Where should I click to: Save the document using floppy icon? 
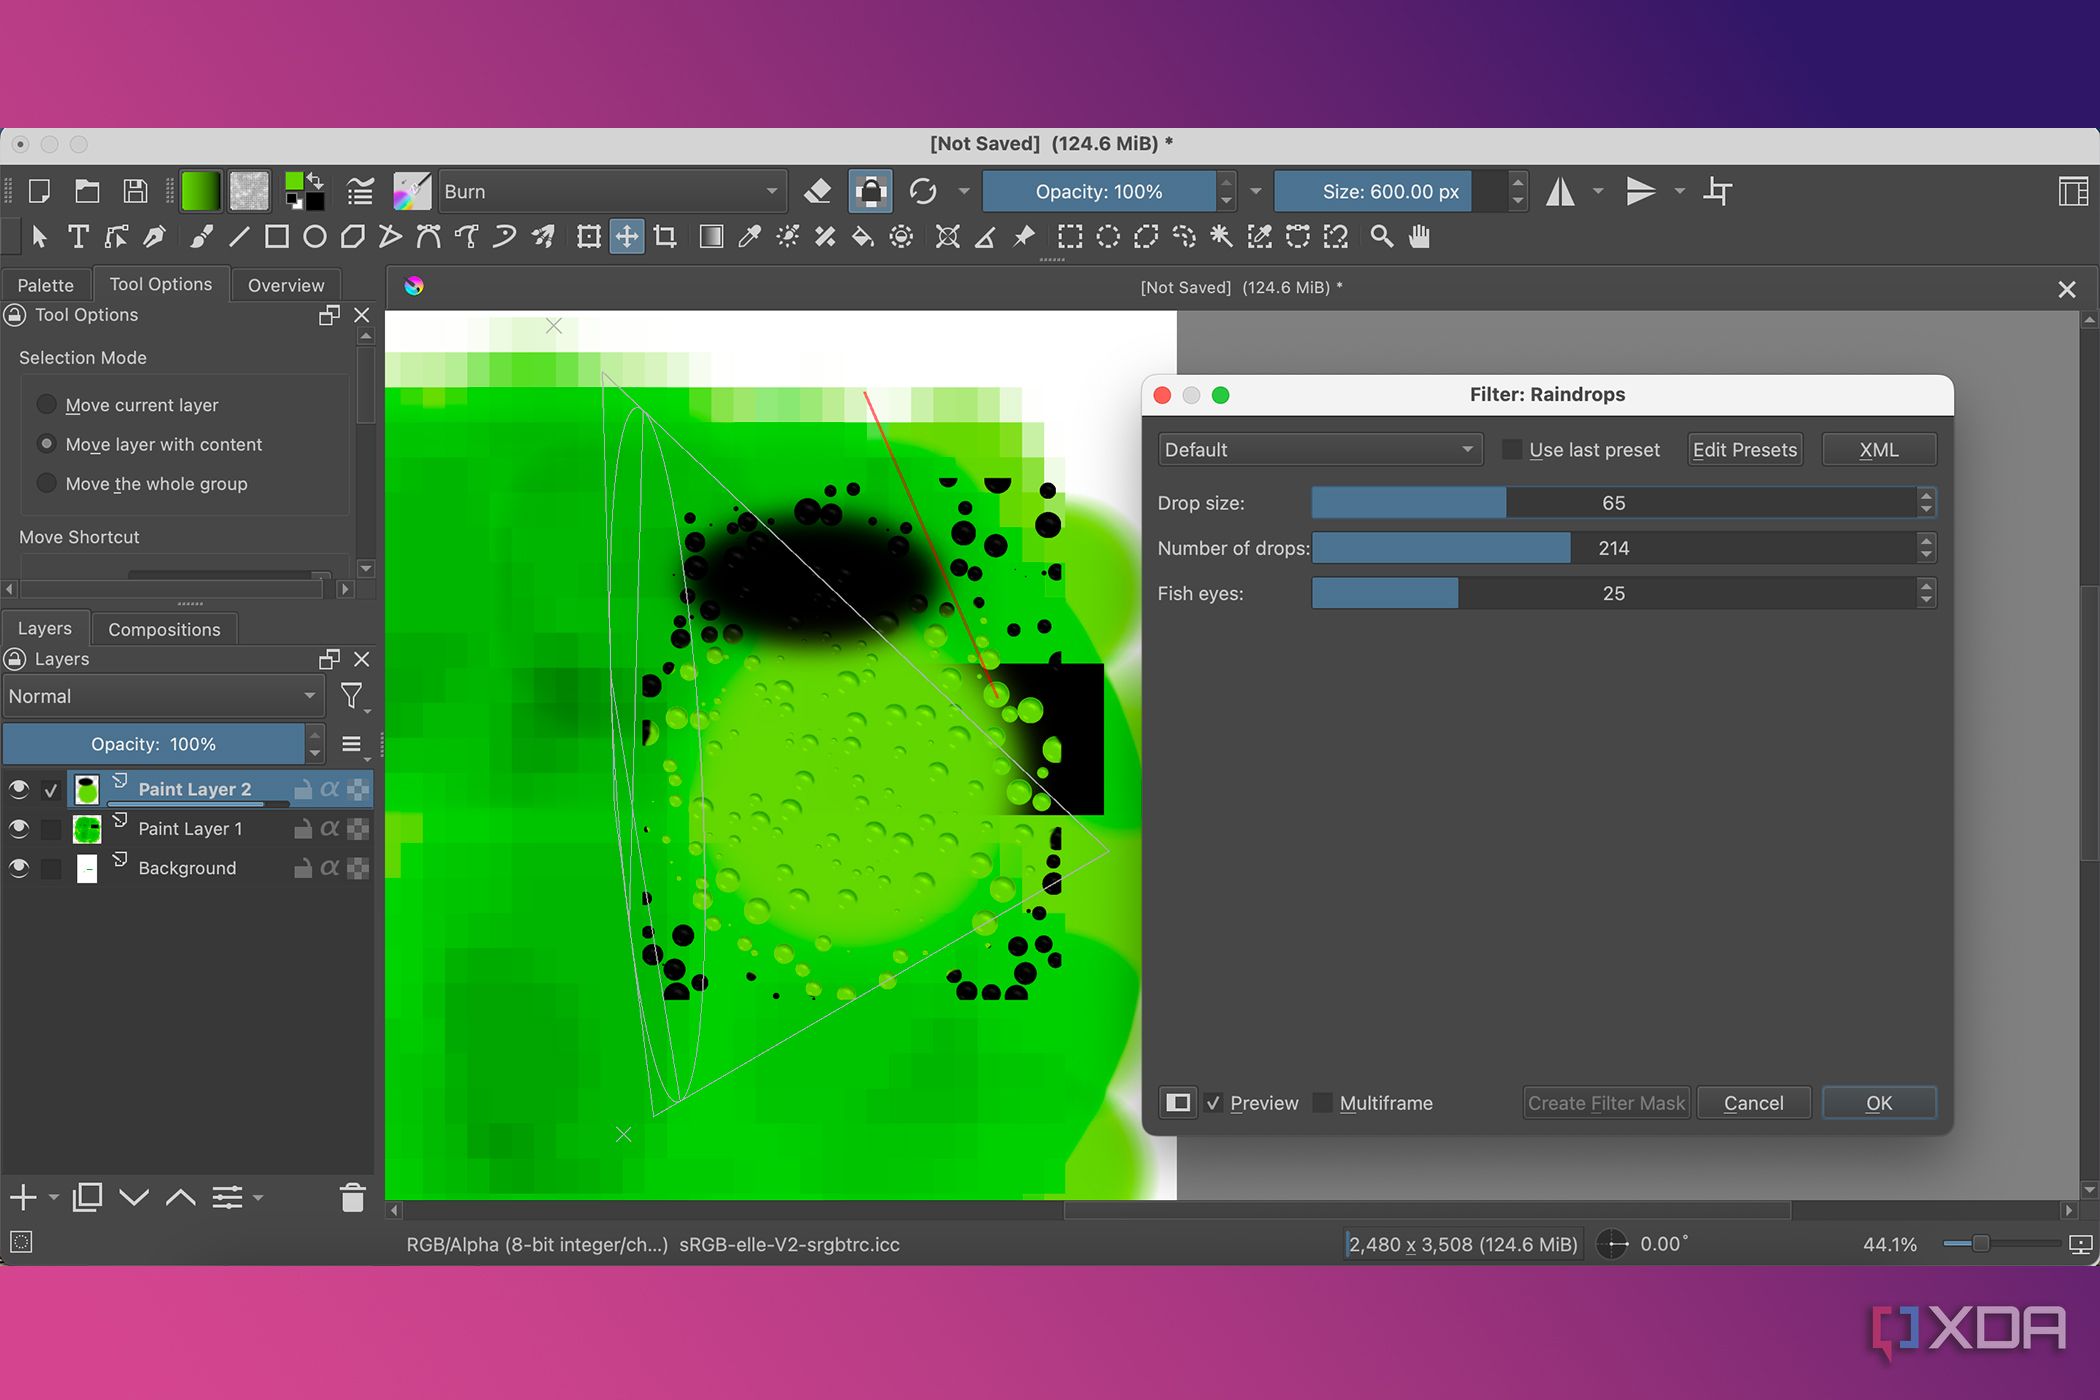(135, 191)
